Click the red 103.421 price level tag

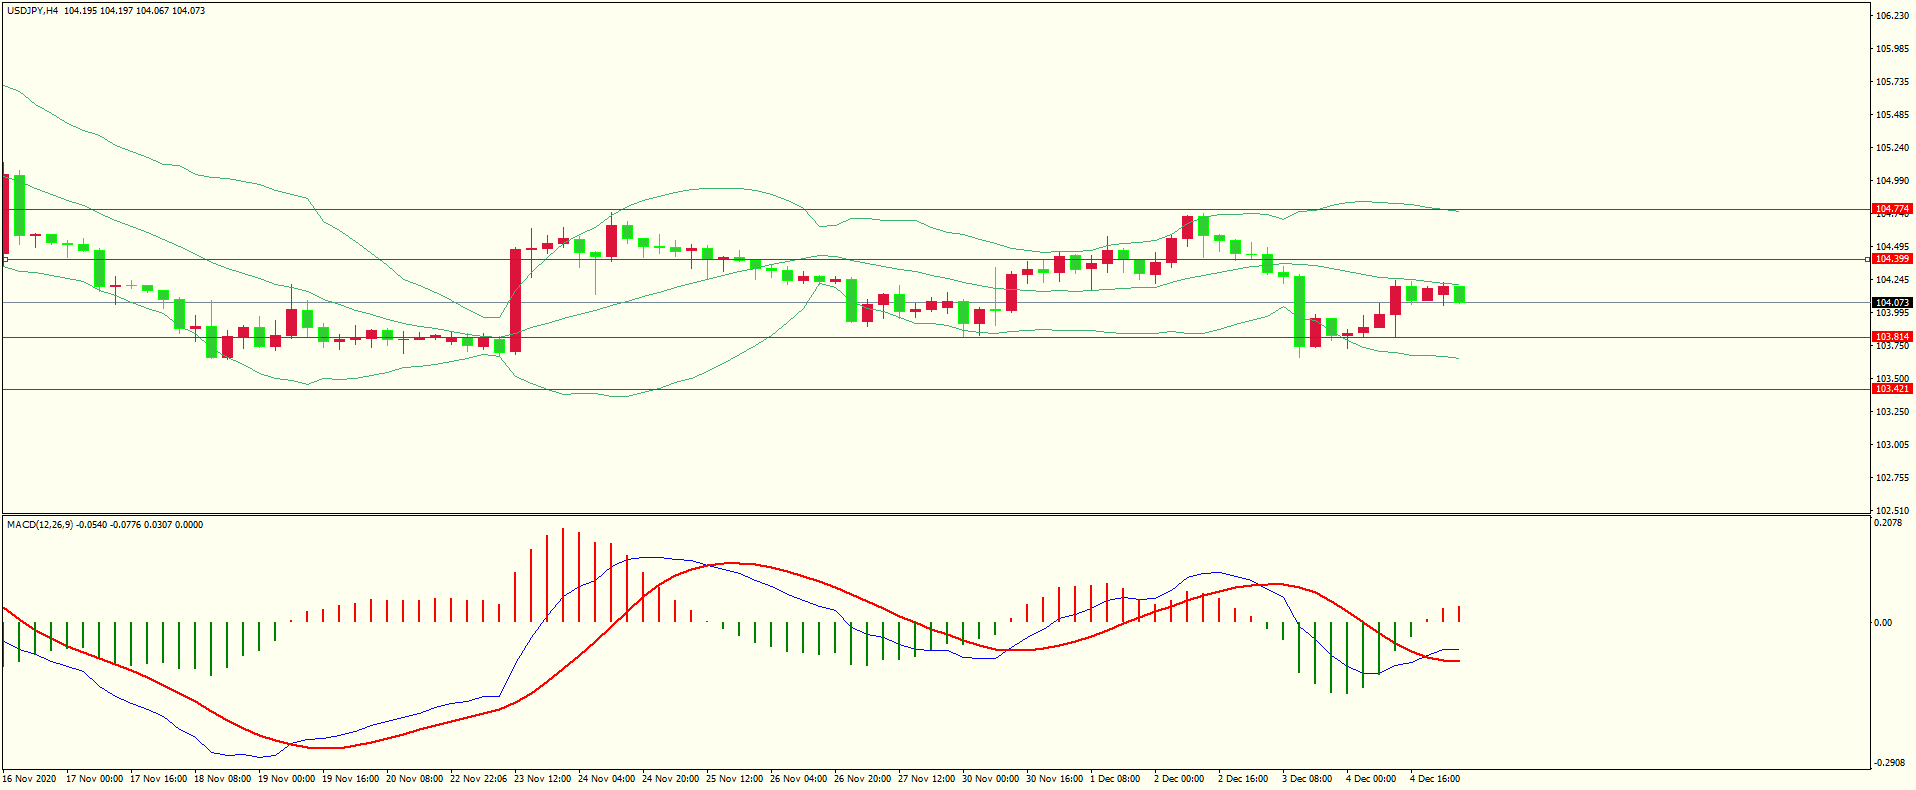click(x=1891, y=389)
